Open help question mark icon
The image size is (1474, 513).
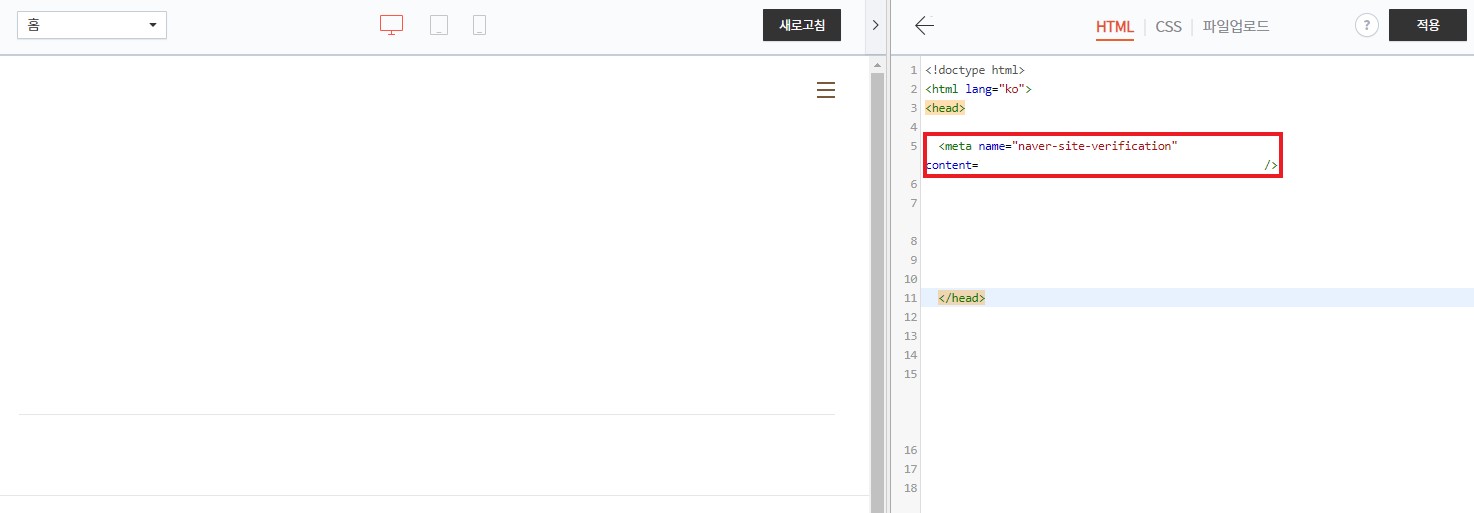coord(1367,26)
